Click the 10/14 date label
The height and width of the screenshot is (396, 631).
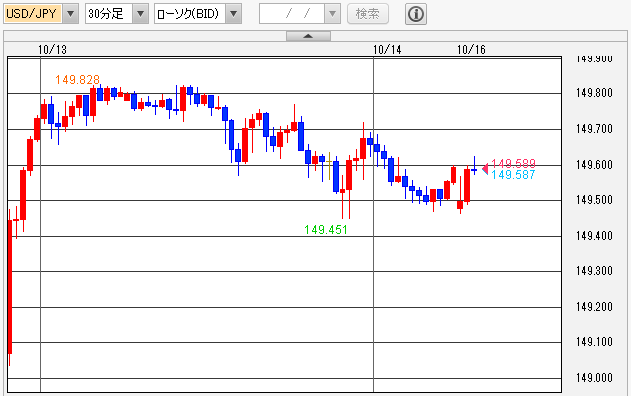point(387,50)
